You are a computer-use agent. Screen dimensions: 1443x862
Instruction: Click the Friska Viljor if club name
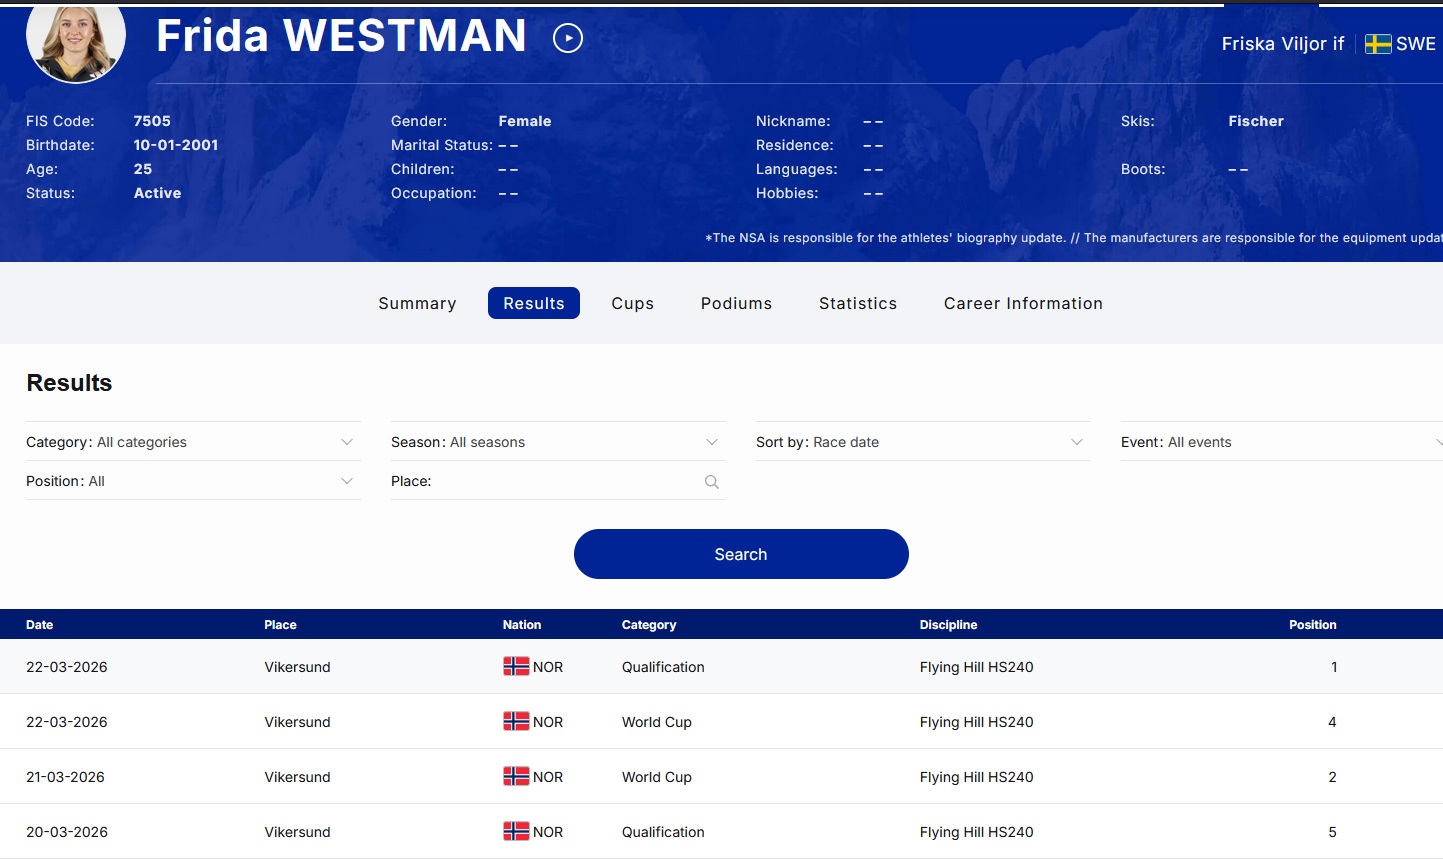coord(1283,44)
